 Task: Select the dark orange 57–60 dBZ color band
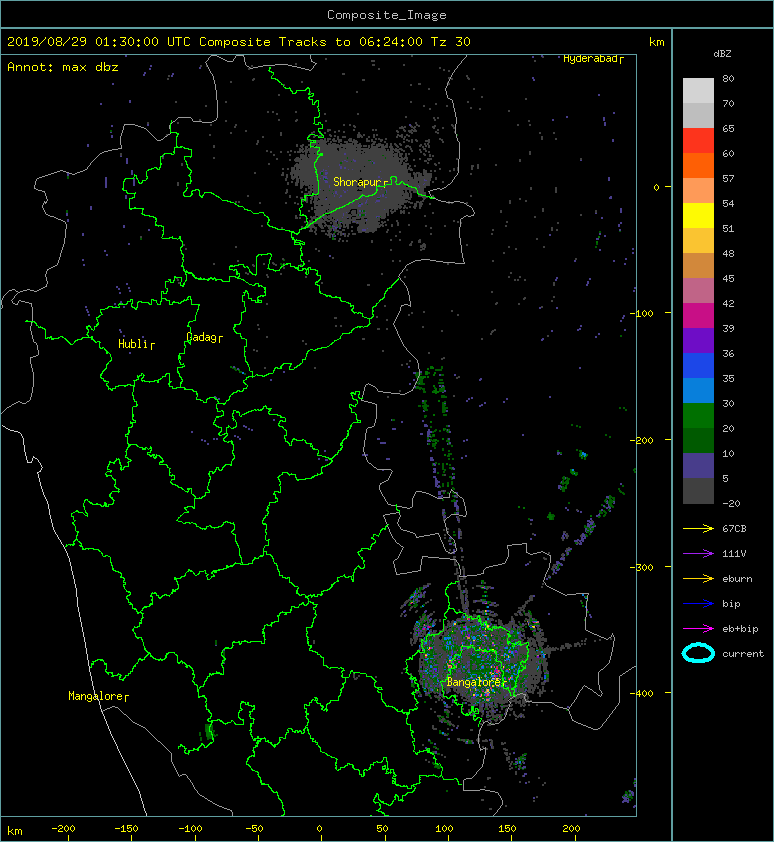coord(698,165)
